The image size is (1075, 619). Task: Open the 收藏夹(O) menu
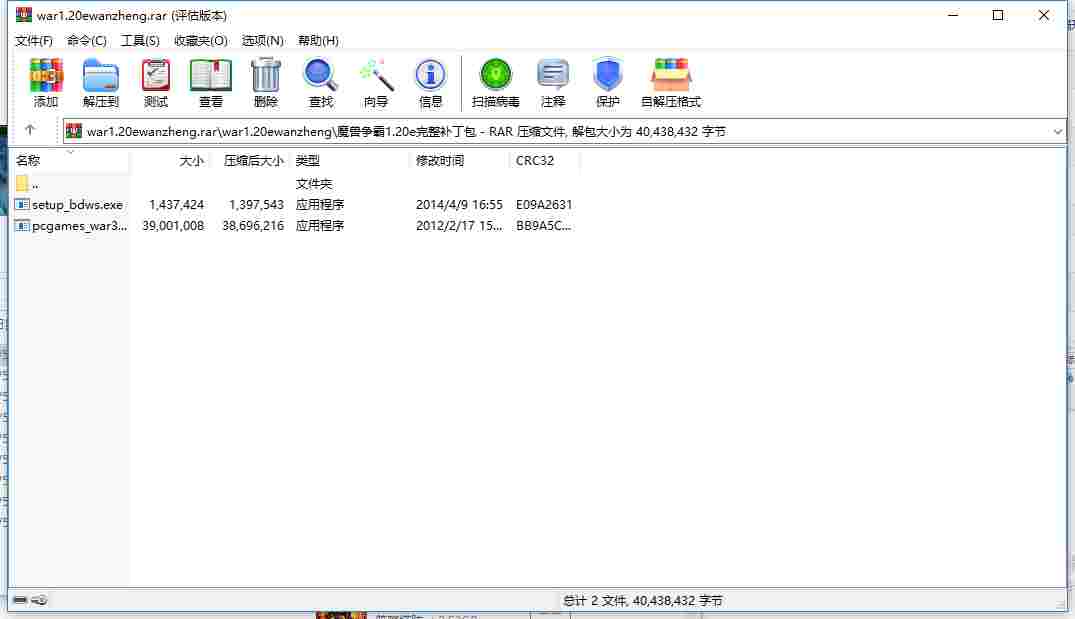tap(200, 40)
